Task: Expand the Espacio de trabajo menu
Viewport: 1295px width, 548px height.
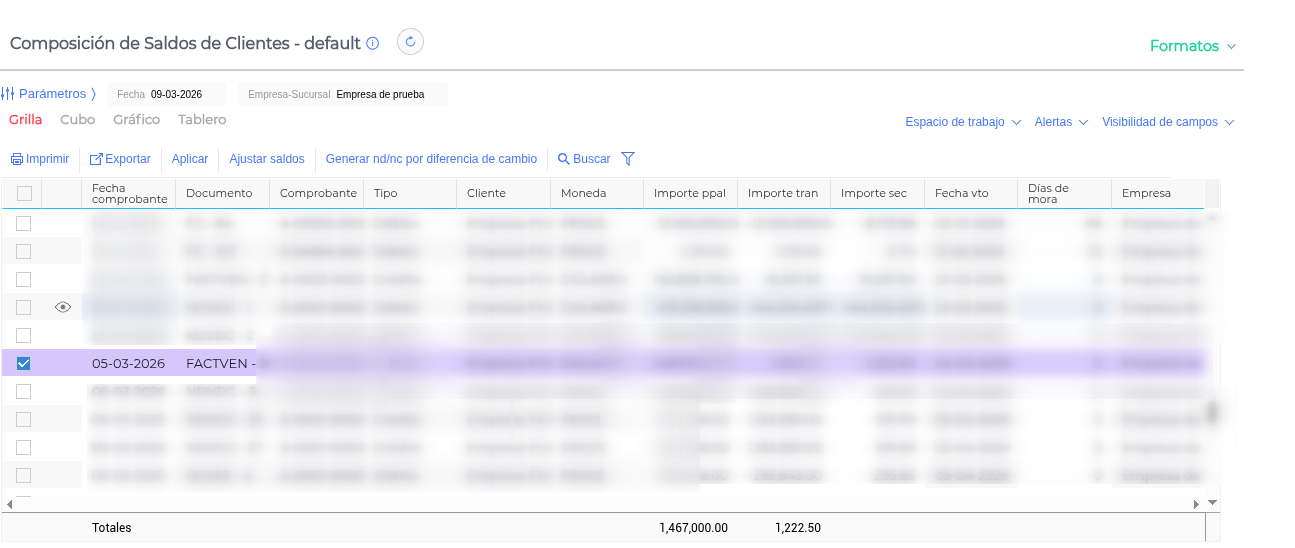Action: [x=962, y=122]
